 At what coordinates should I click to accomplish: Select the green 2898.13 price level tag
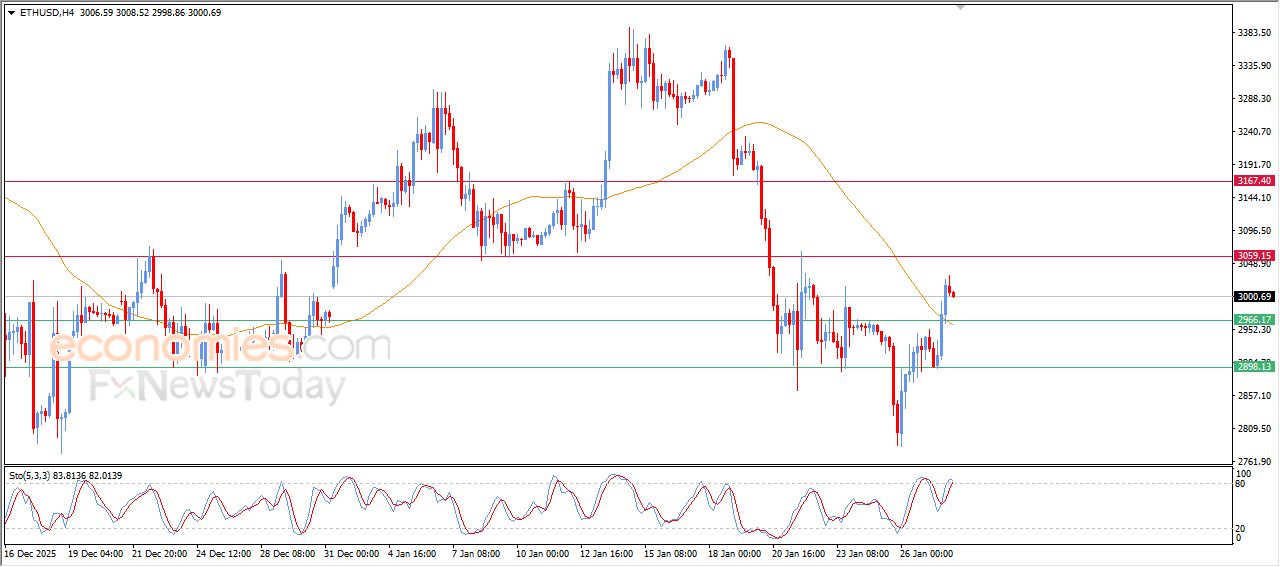point(1254,367)
